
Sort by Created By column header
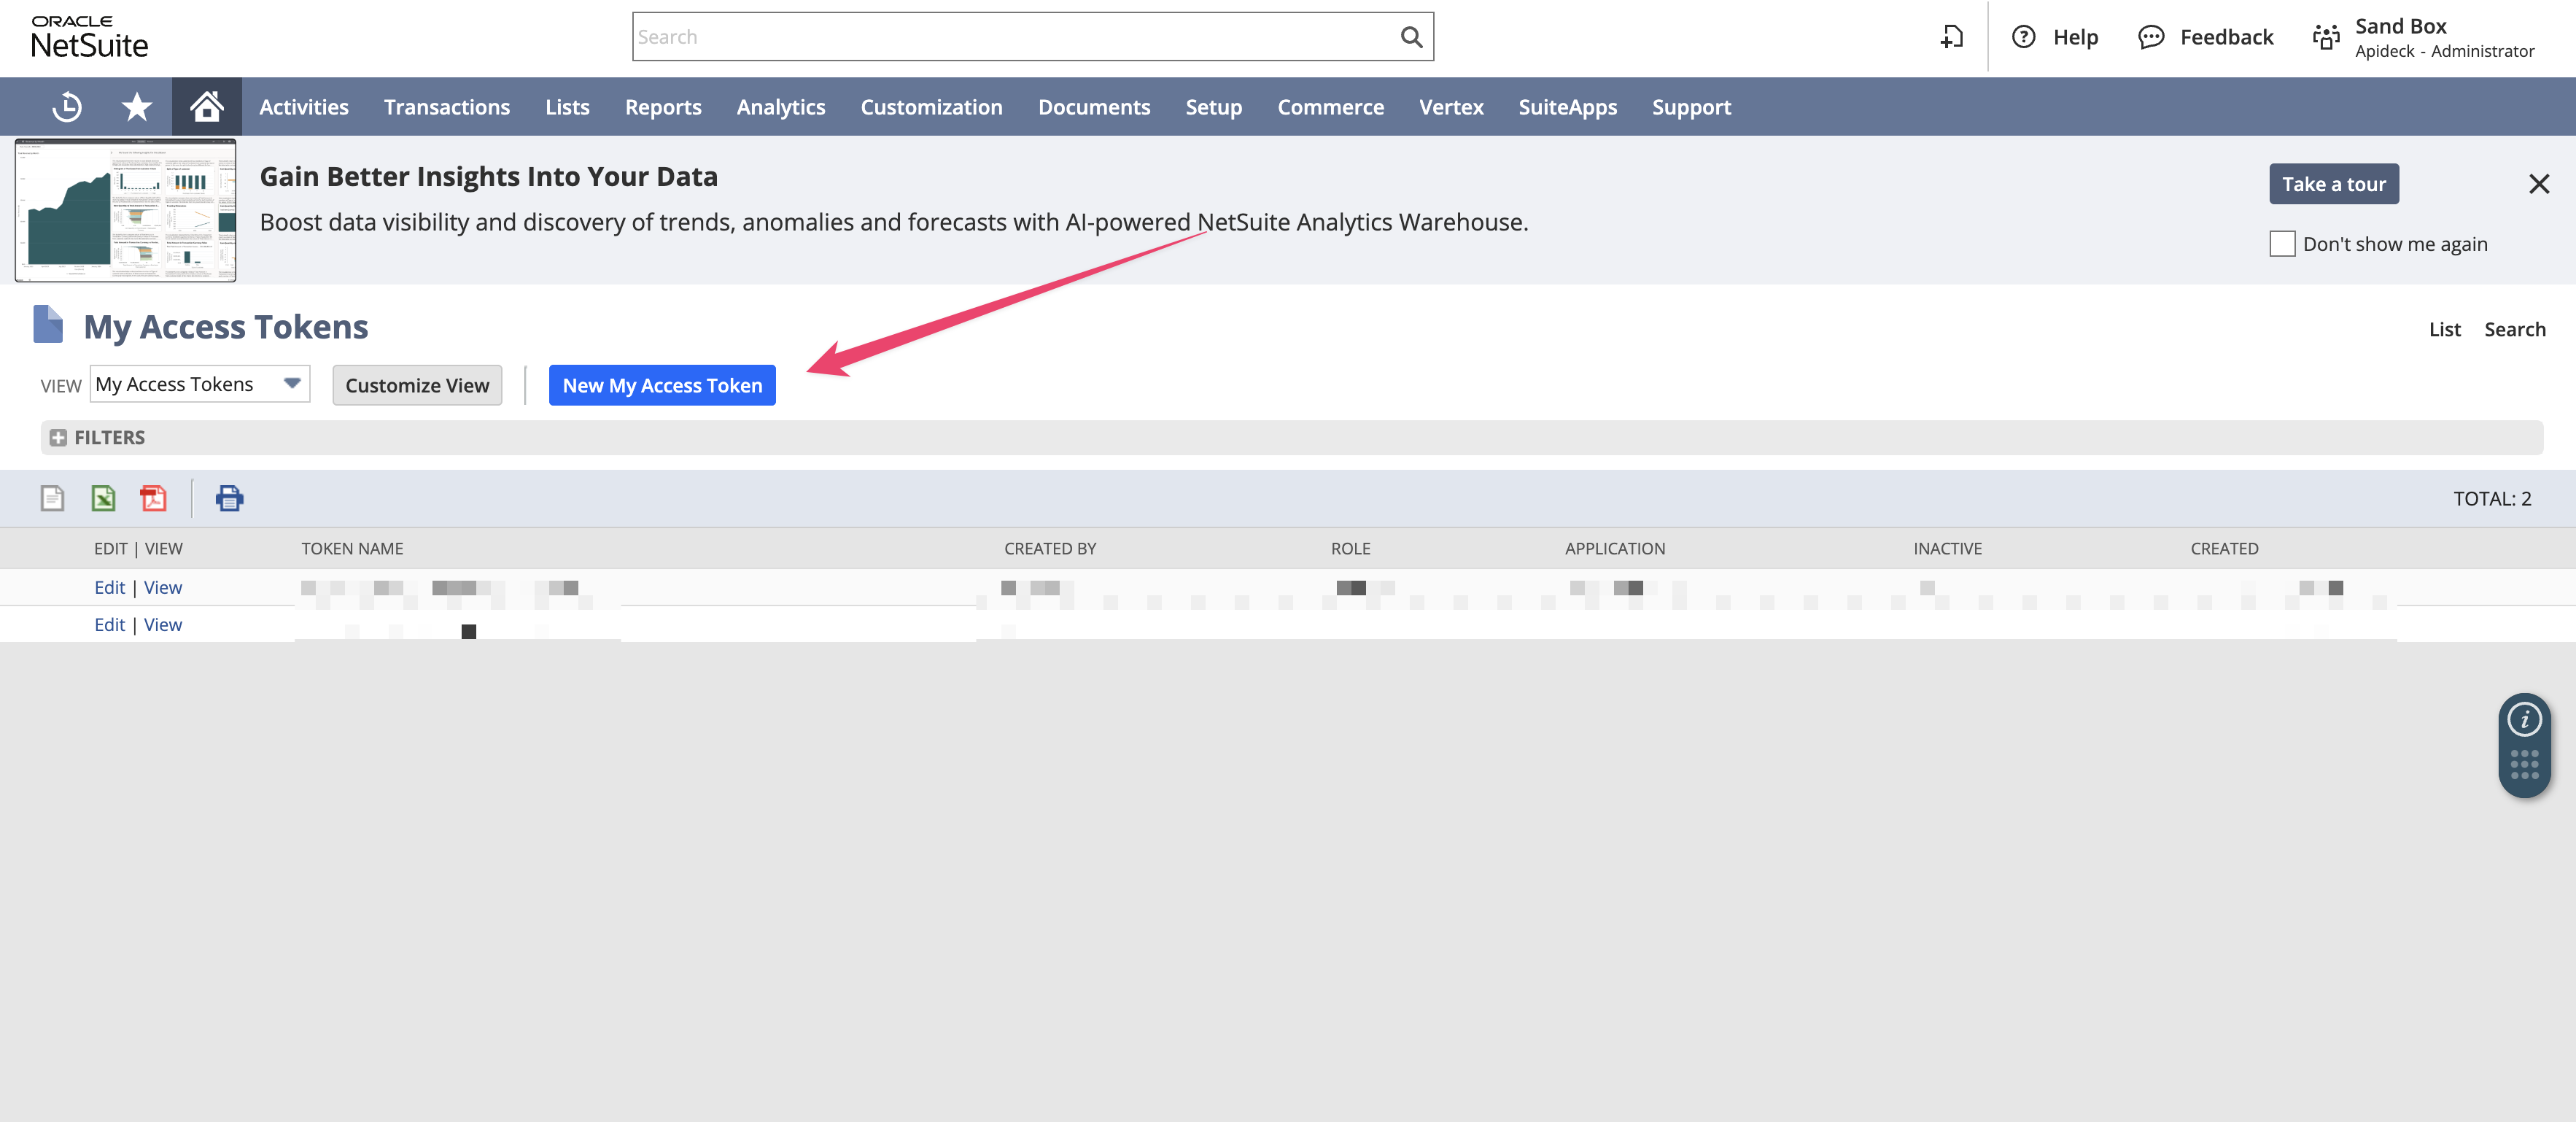pyautogui.click(x=1050, y=548)
